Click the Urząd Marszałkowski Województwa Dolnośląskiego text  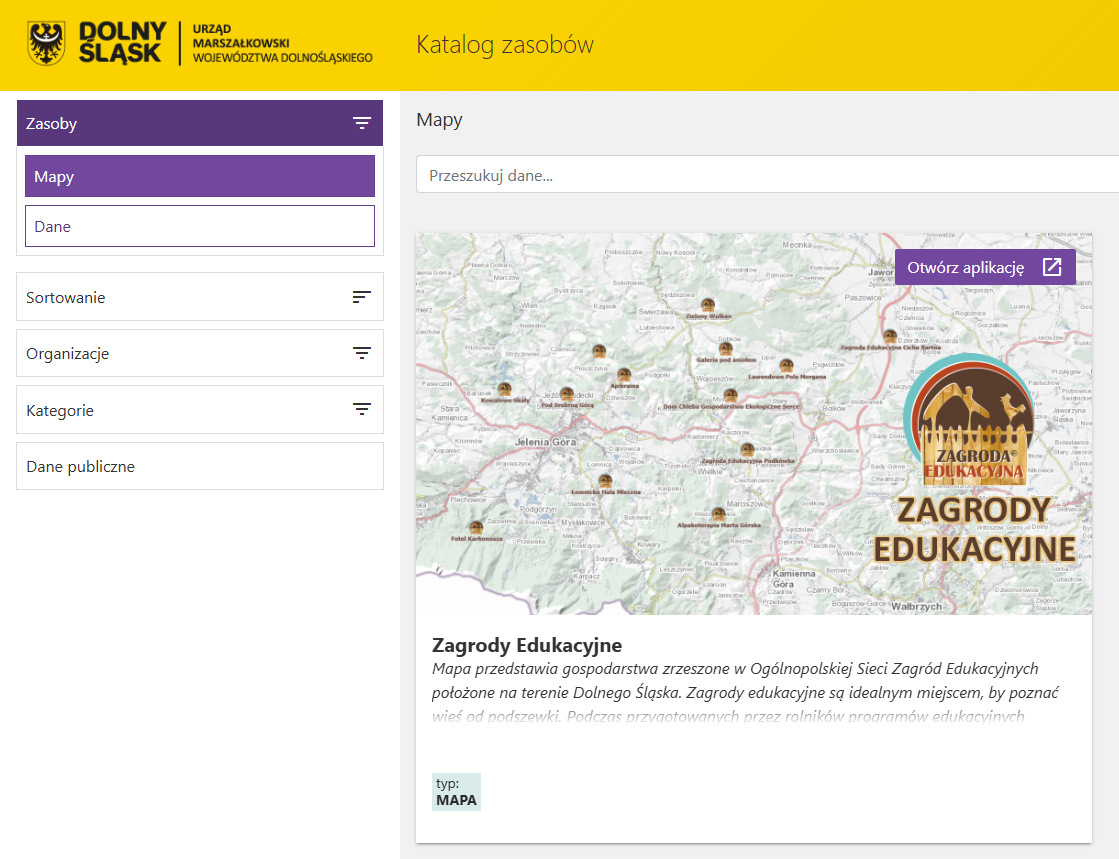[x=282, y=44]
